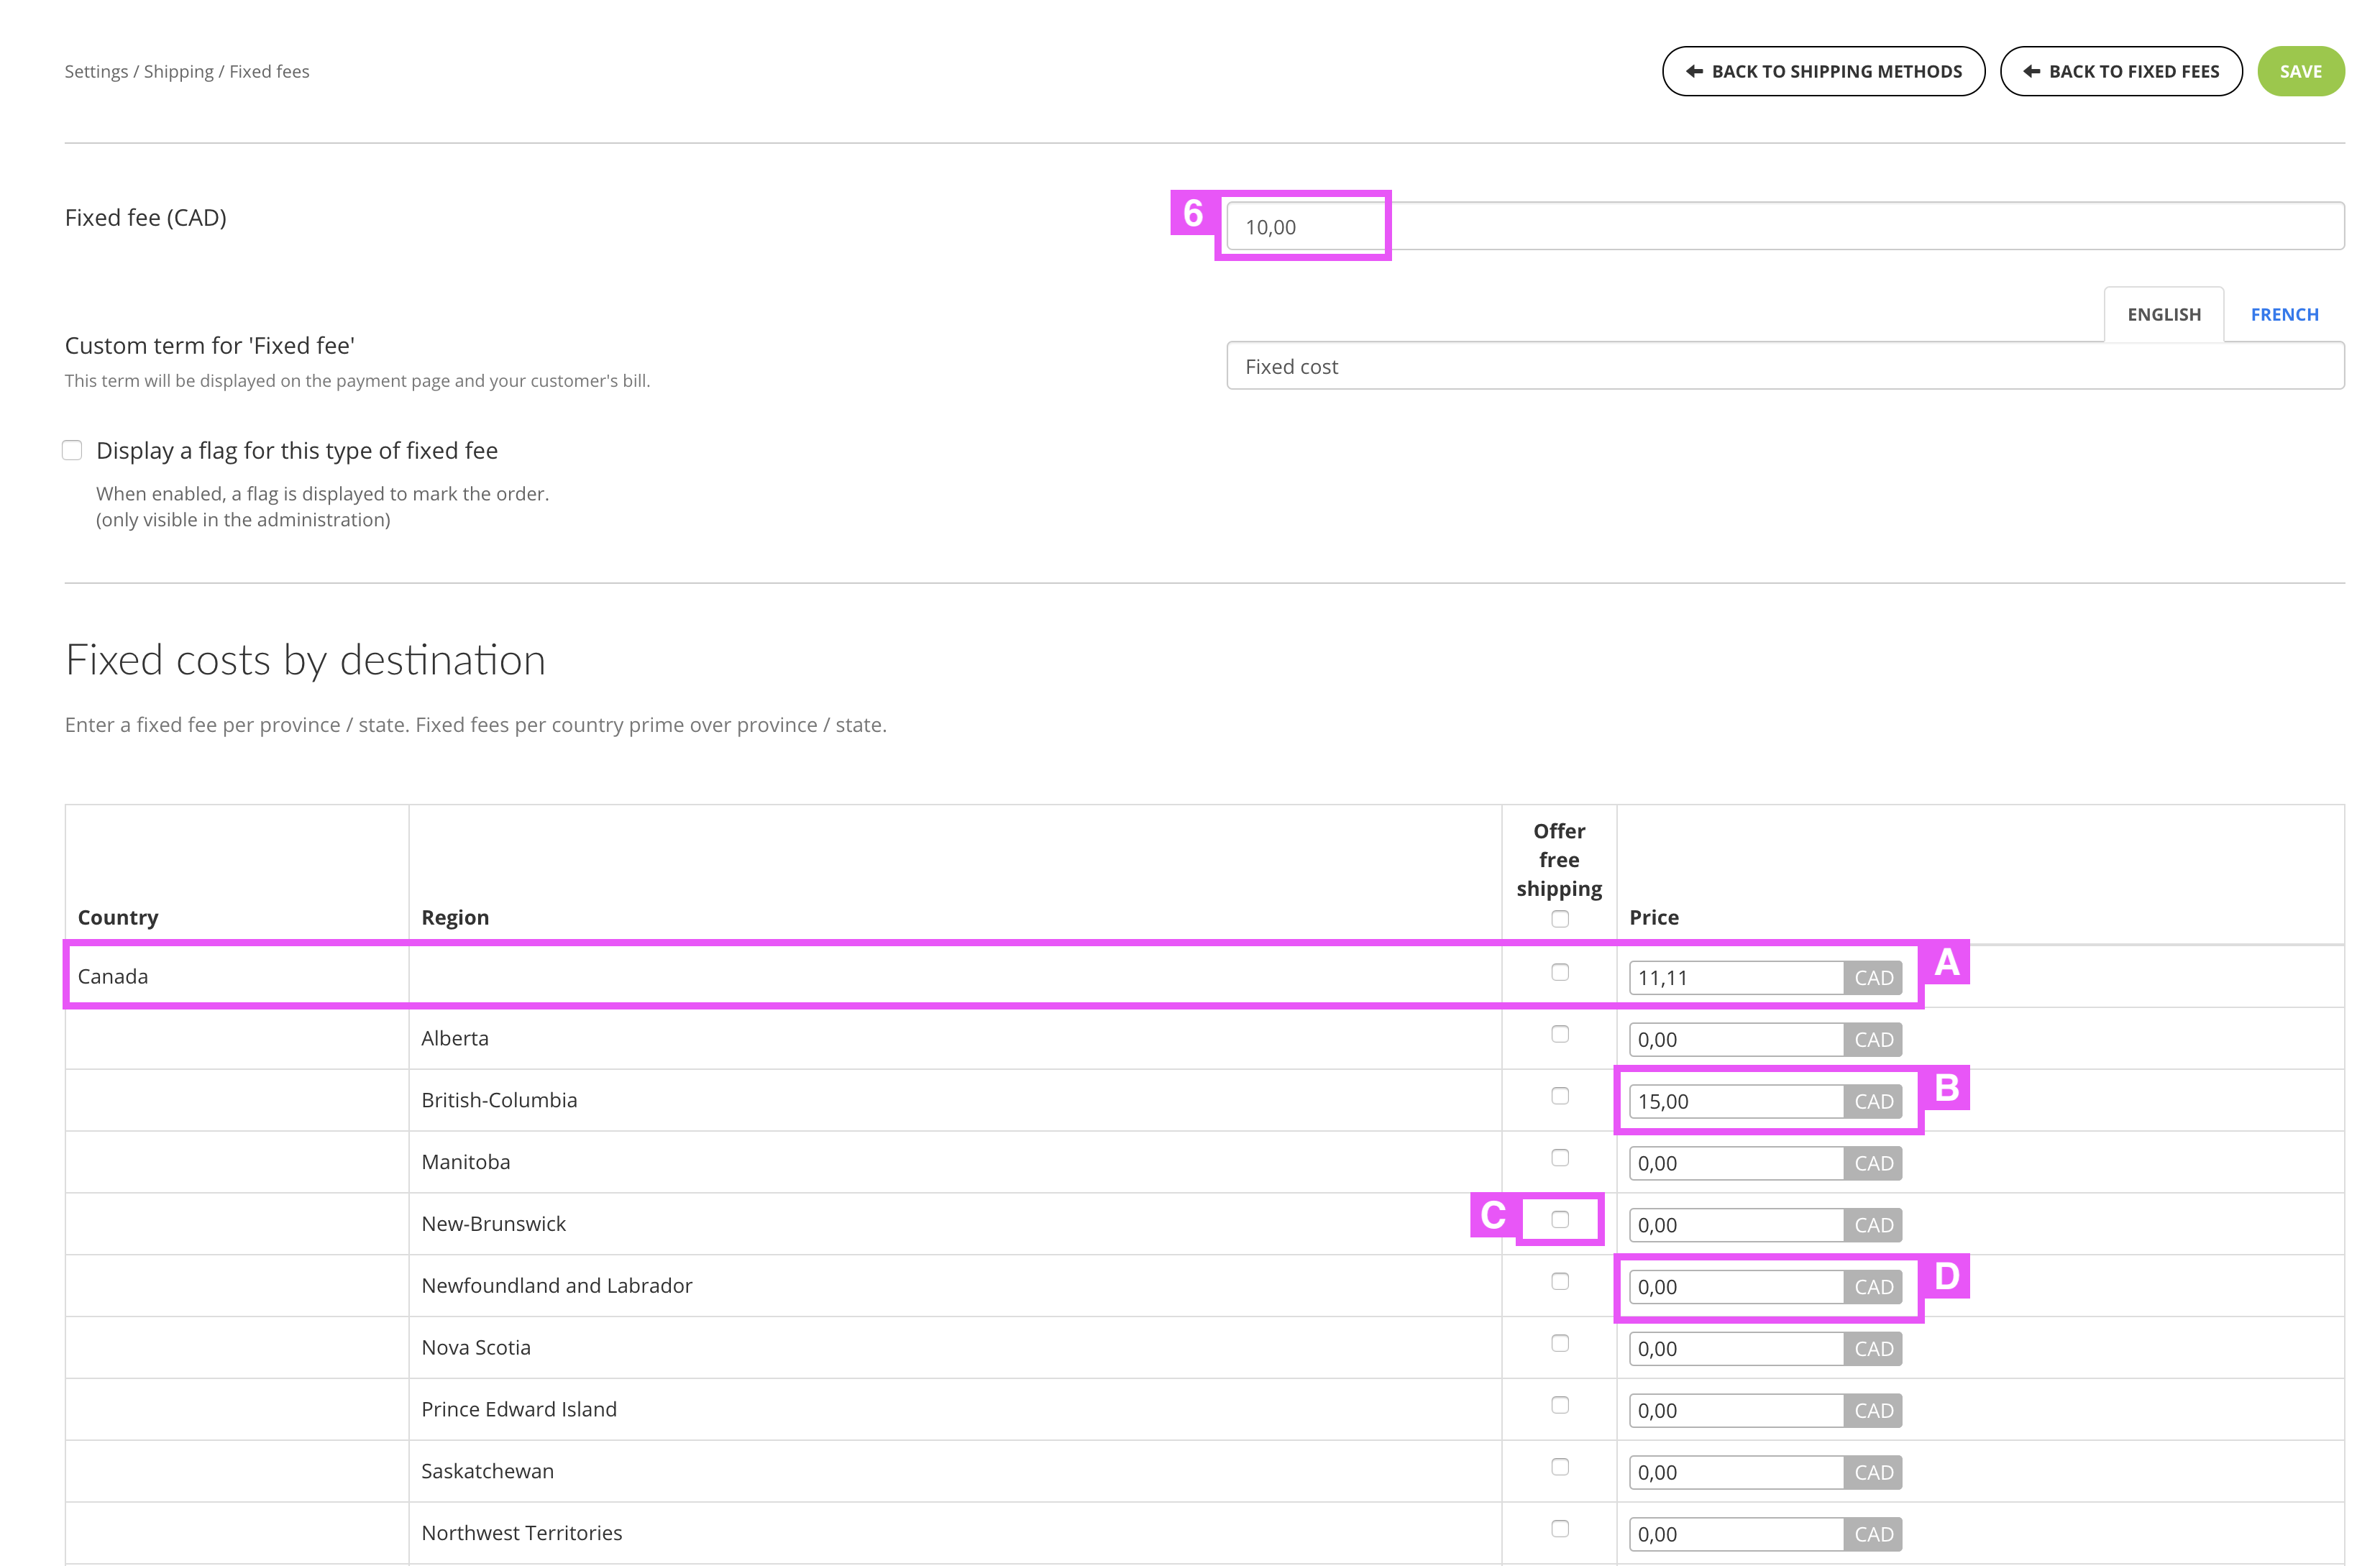Screen dimensions: 2380x1566
Task: Check free shipping for Saskatchewan
Action: point(1560,1467)
